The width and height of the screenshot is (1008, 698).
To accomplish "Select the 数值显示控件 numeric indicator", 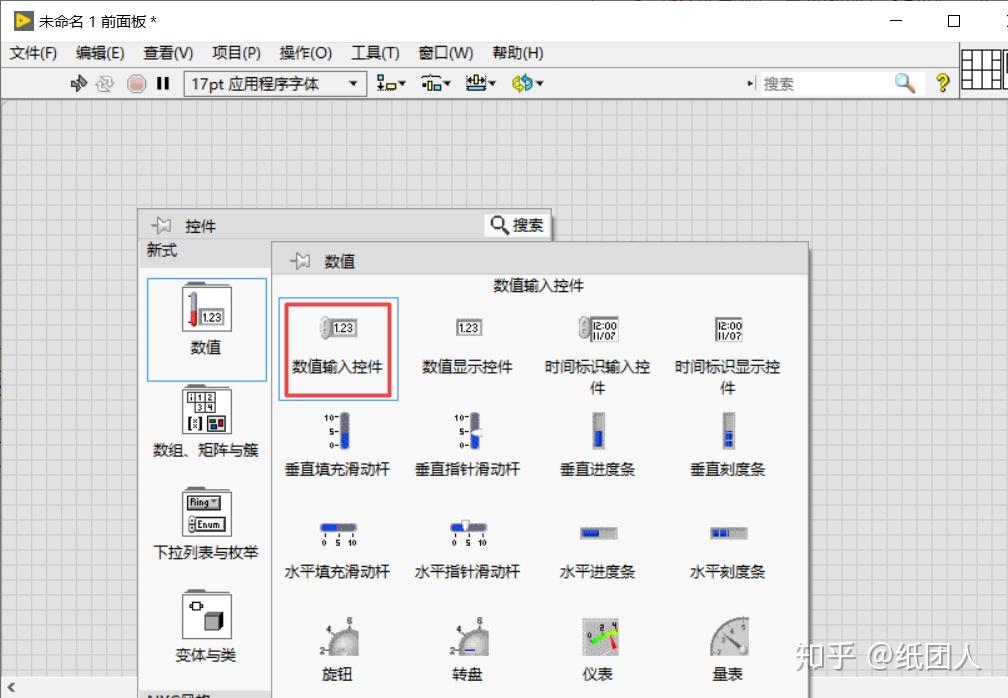I will 467,345.
